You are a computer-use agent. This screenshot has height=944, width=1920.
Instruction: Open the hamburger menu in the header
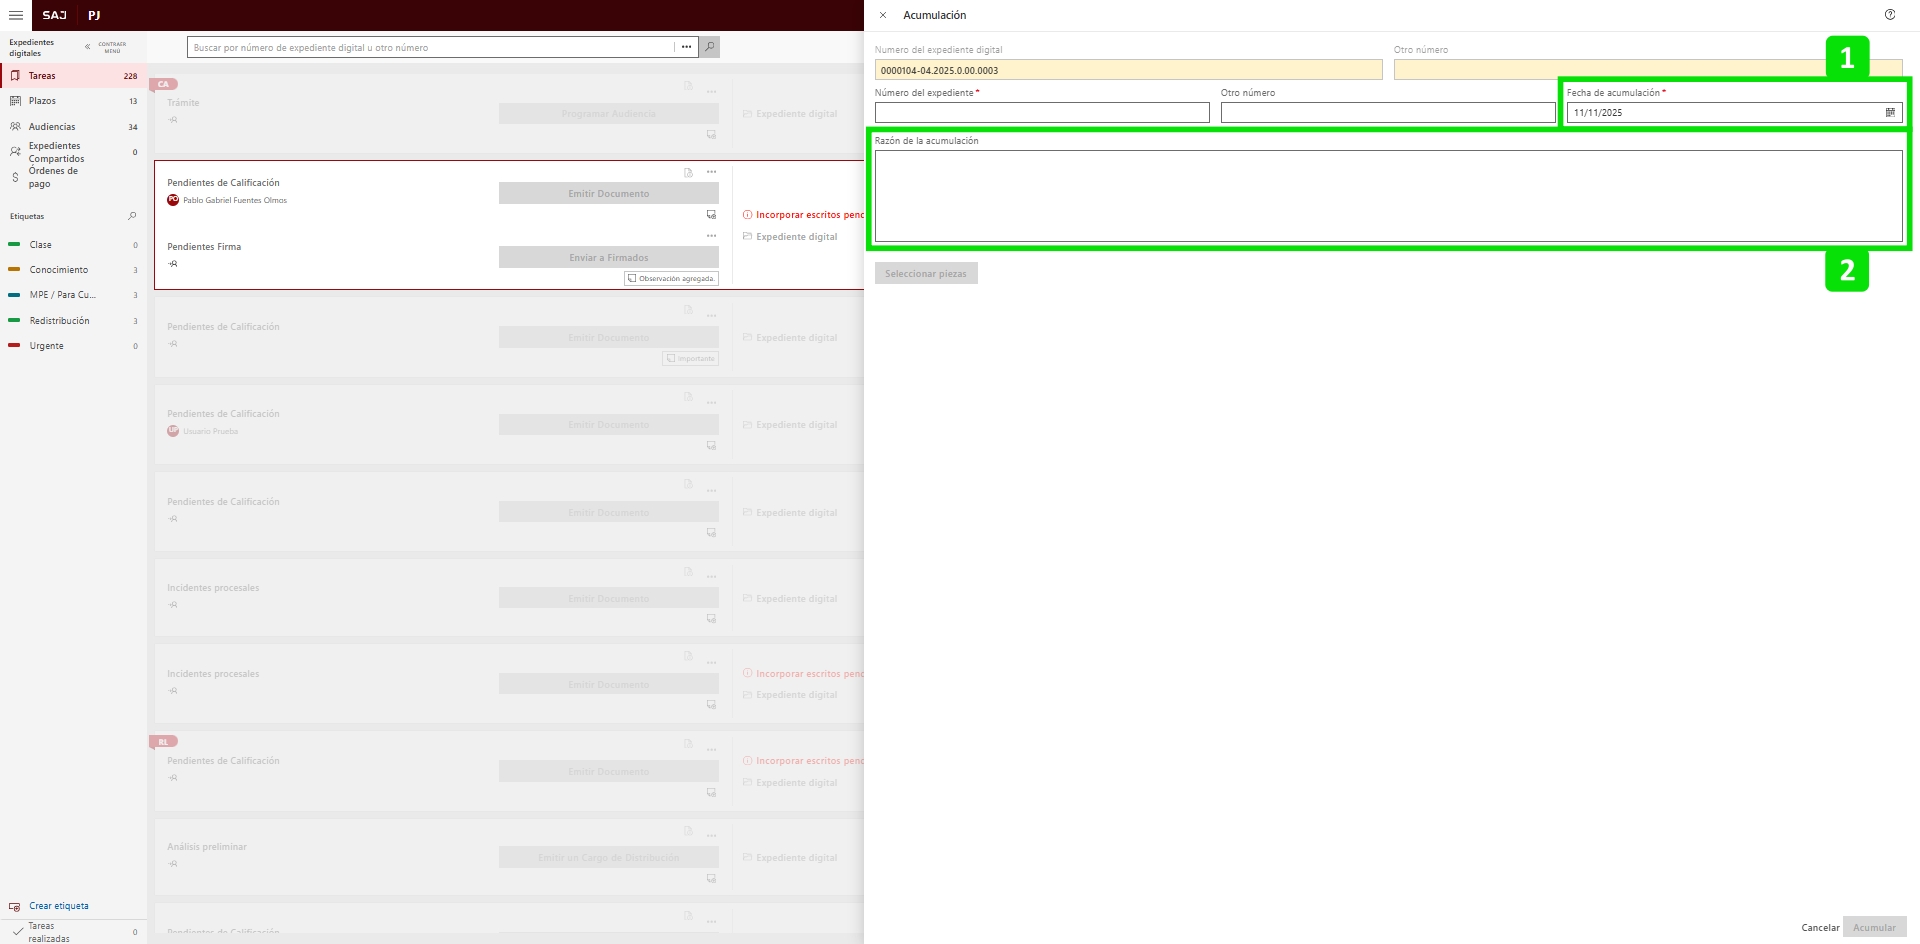pyautogui.click(x=16, y=15)
